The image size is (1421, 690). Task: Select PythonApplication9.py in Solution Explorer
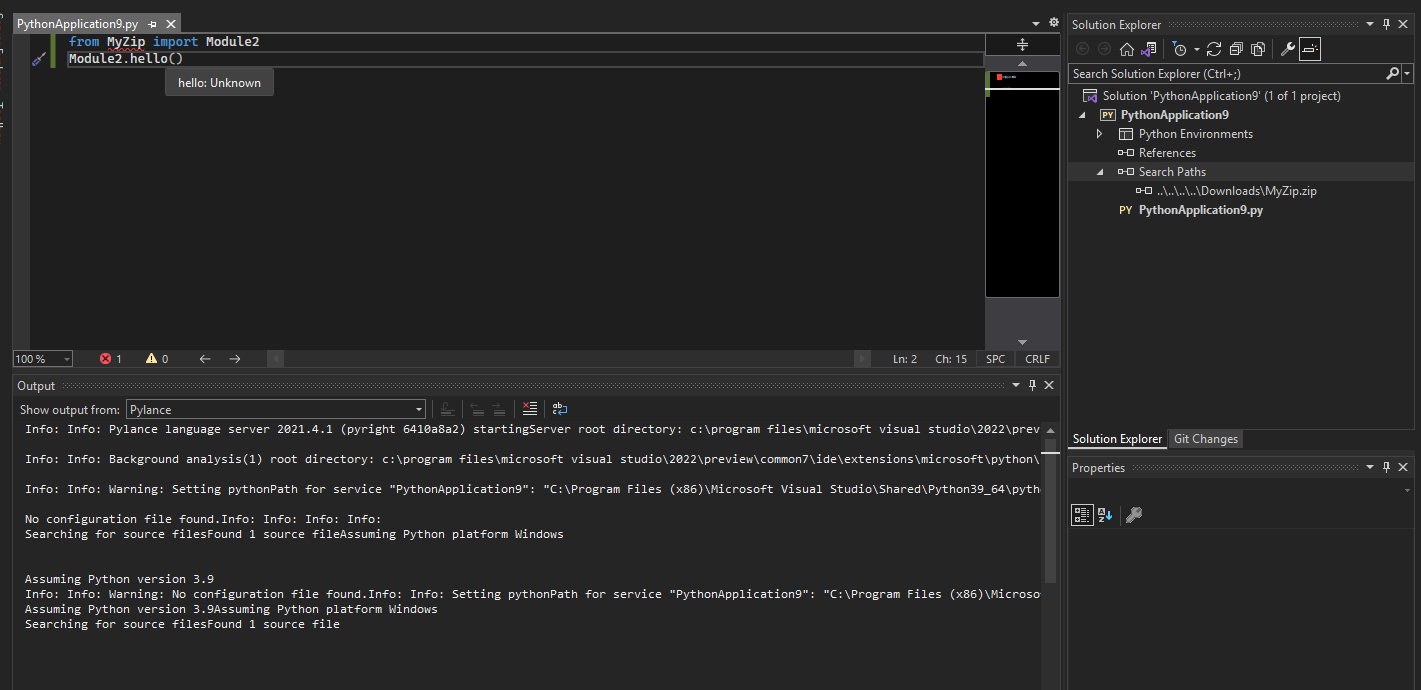click(1200, 210)
